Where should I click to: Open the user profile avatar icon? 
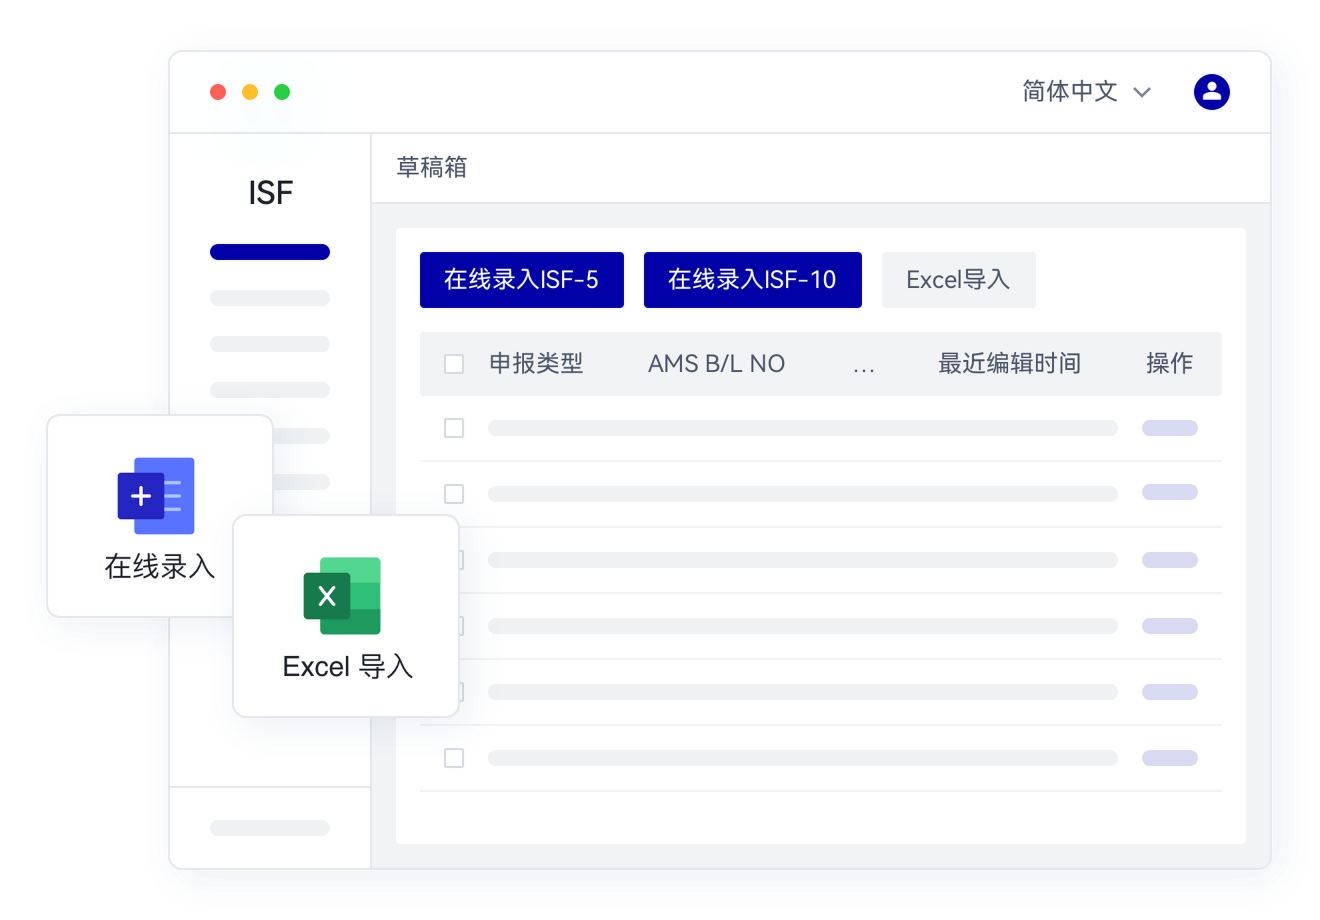point(1211,91)
